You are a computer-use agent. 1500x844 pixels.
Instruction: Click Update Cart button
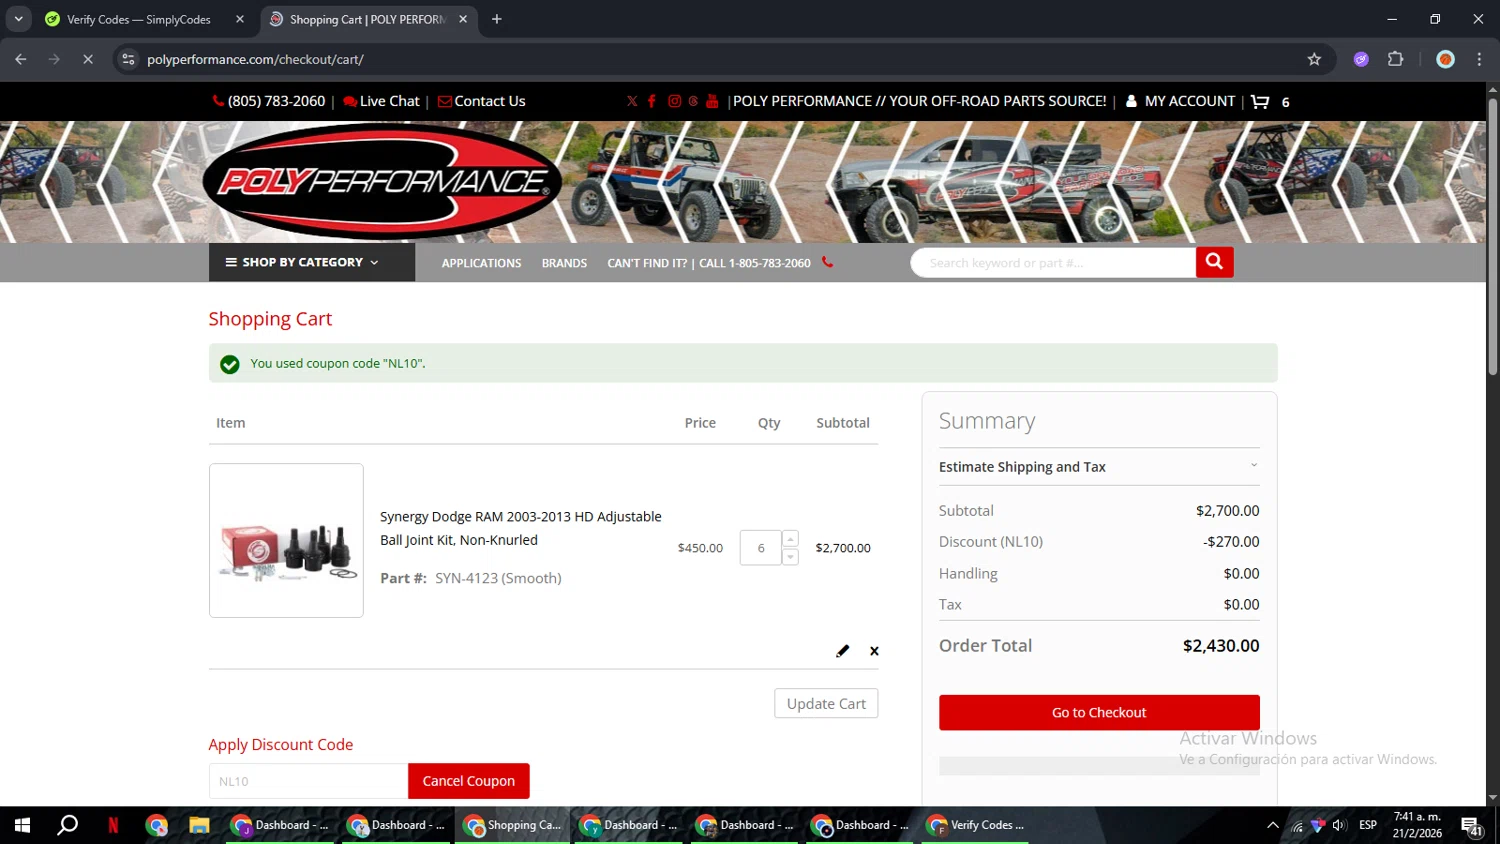tap(826, 703)
